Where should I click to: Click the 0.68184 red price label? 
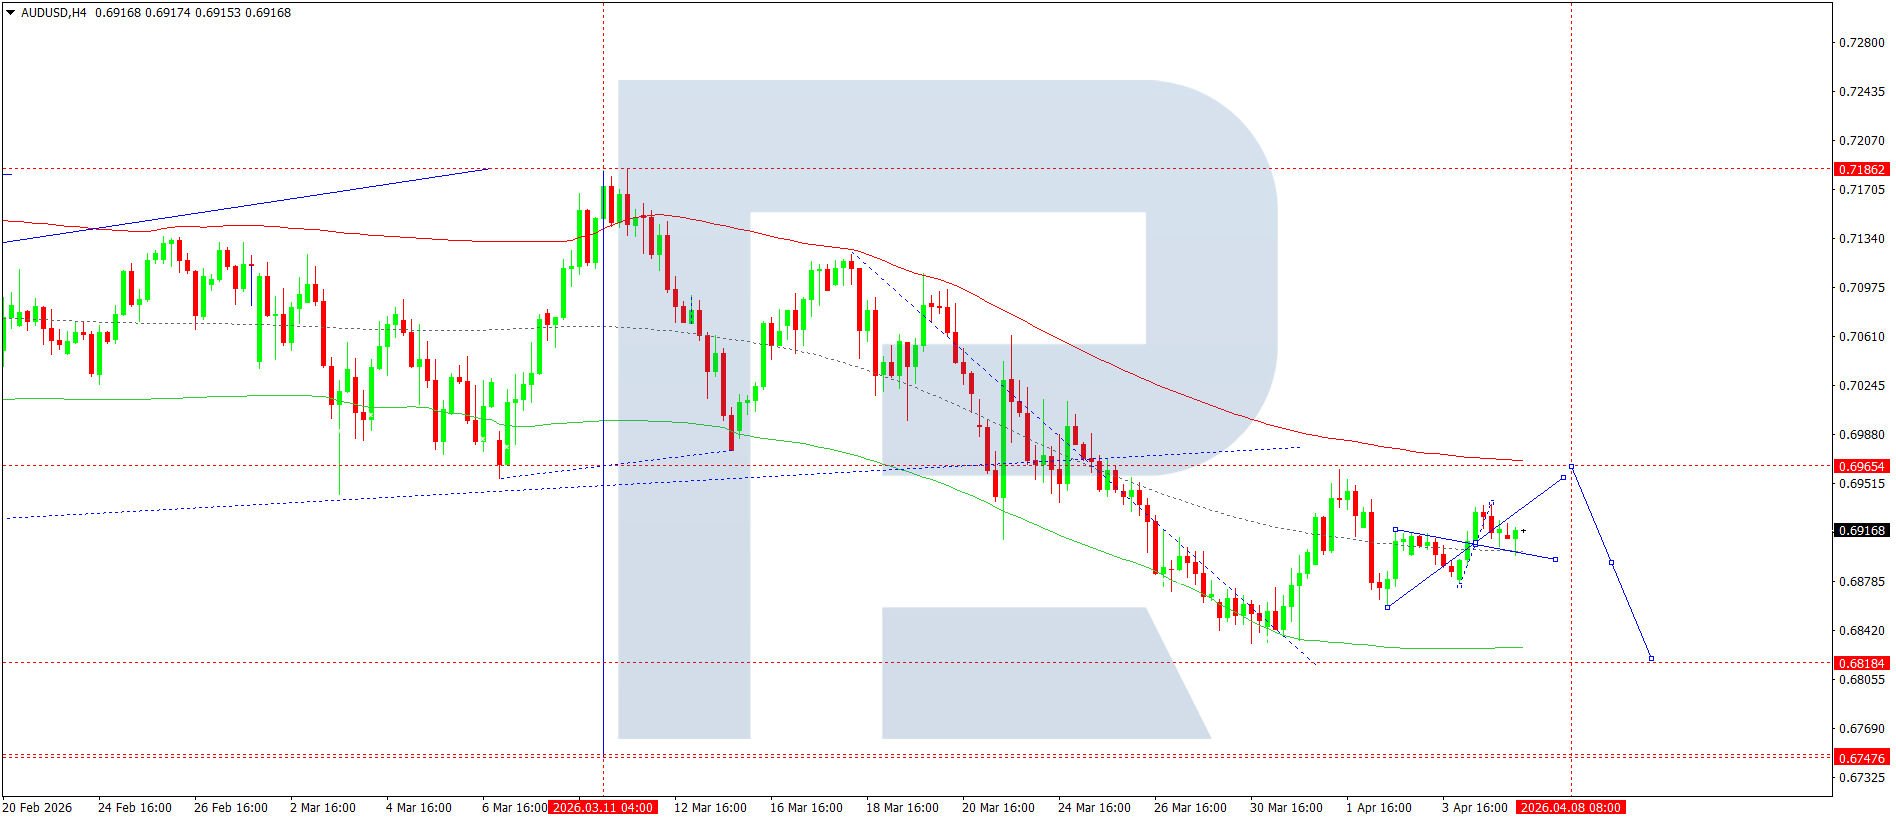1861,664
